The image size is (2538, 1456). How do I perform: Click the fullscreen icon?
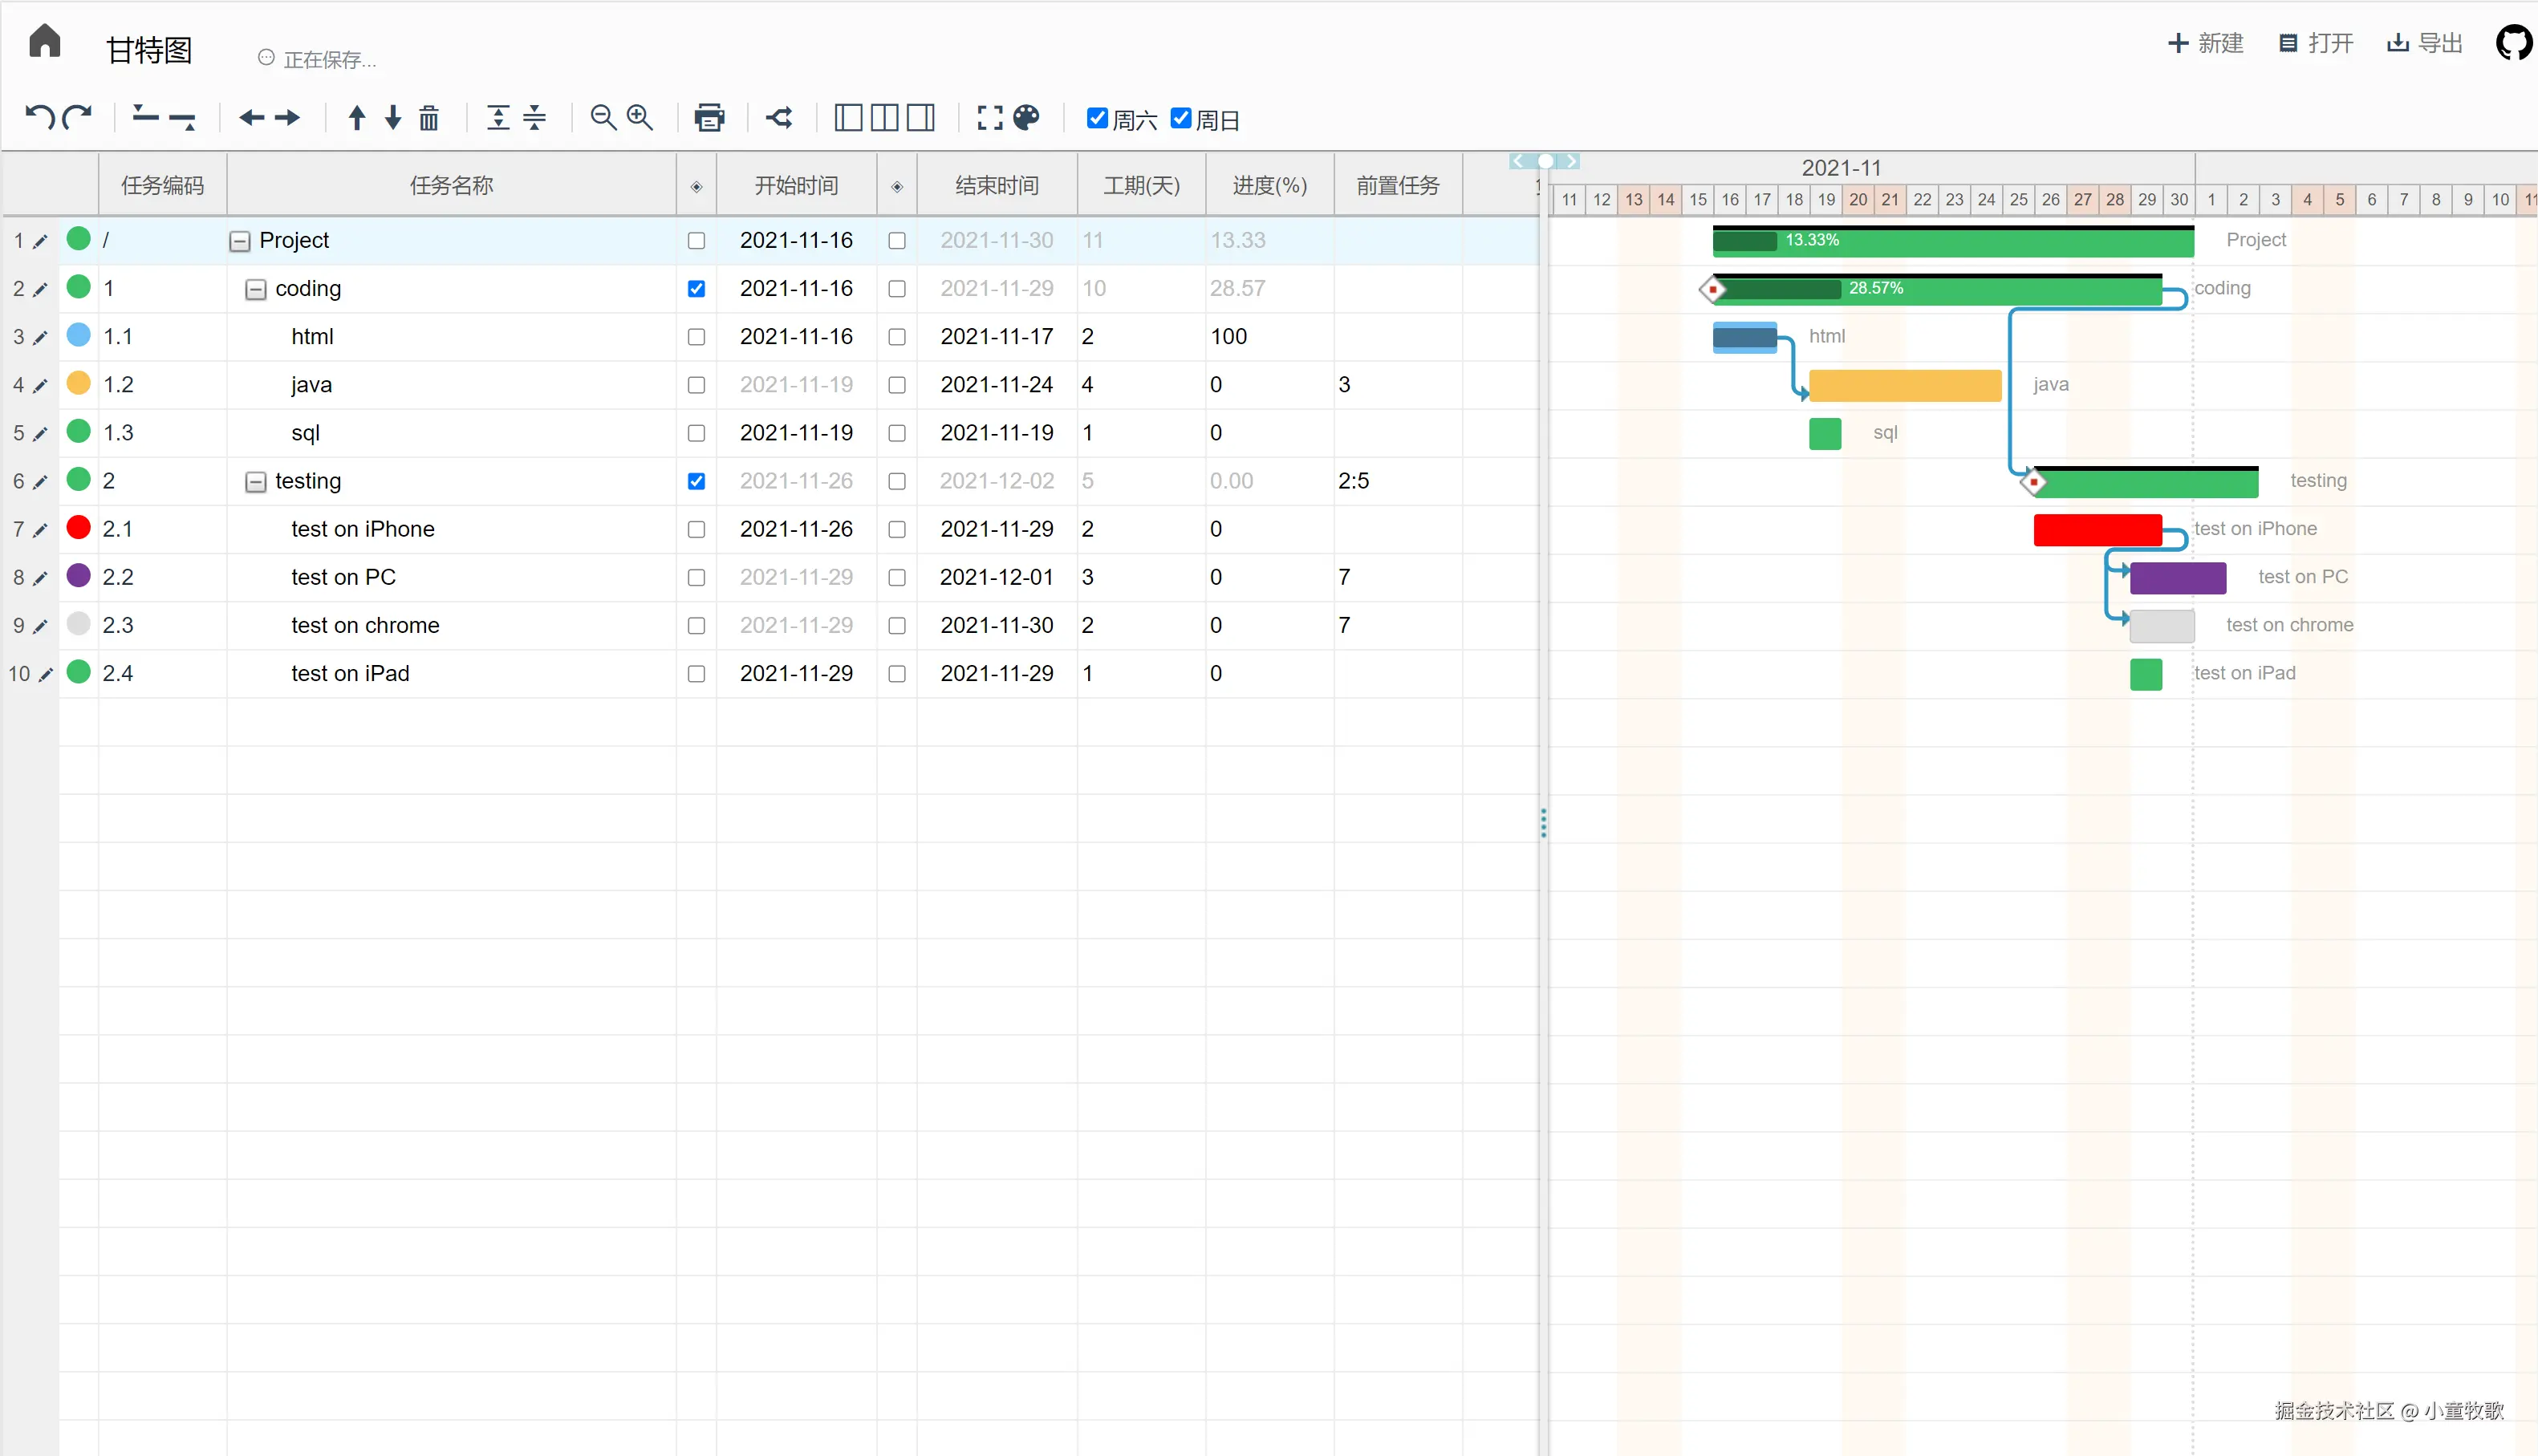[x=990, y=118]
